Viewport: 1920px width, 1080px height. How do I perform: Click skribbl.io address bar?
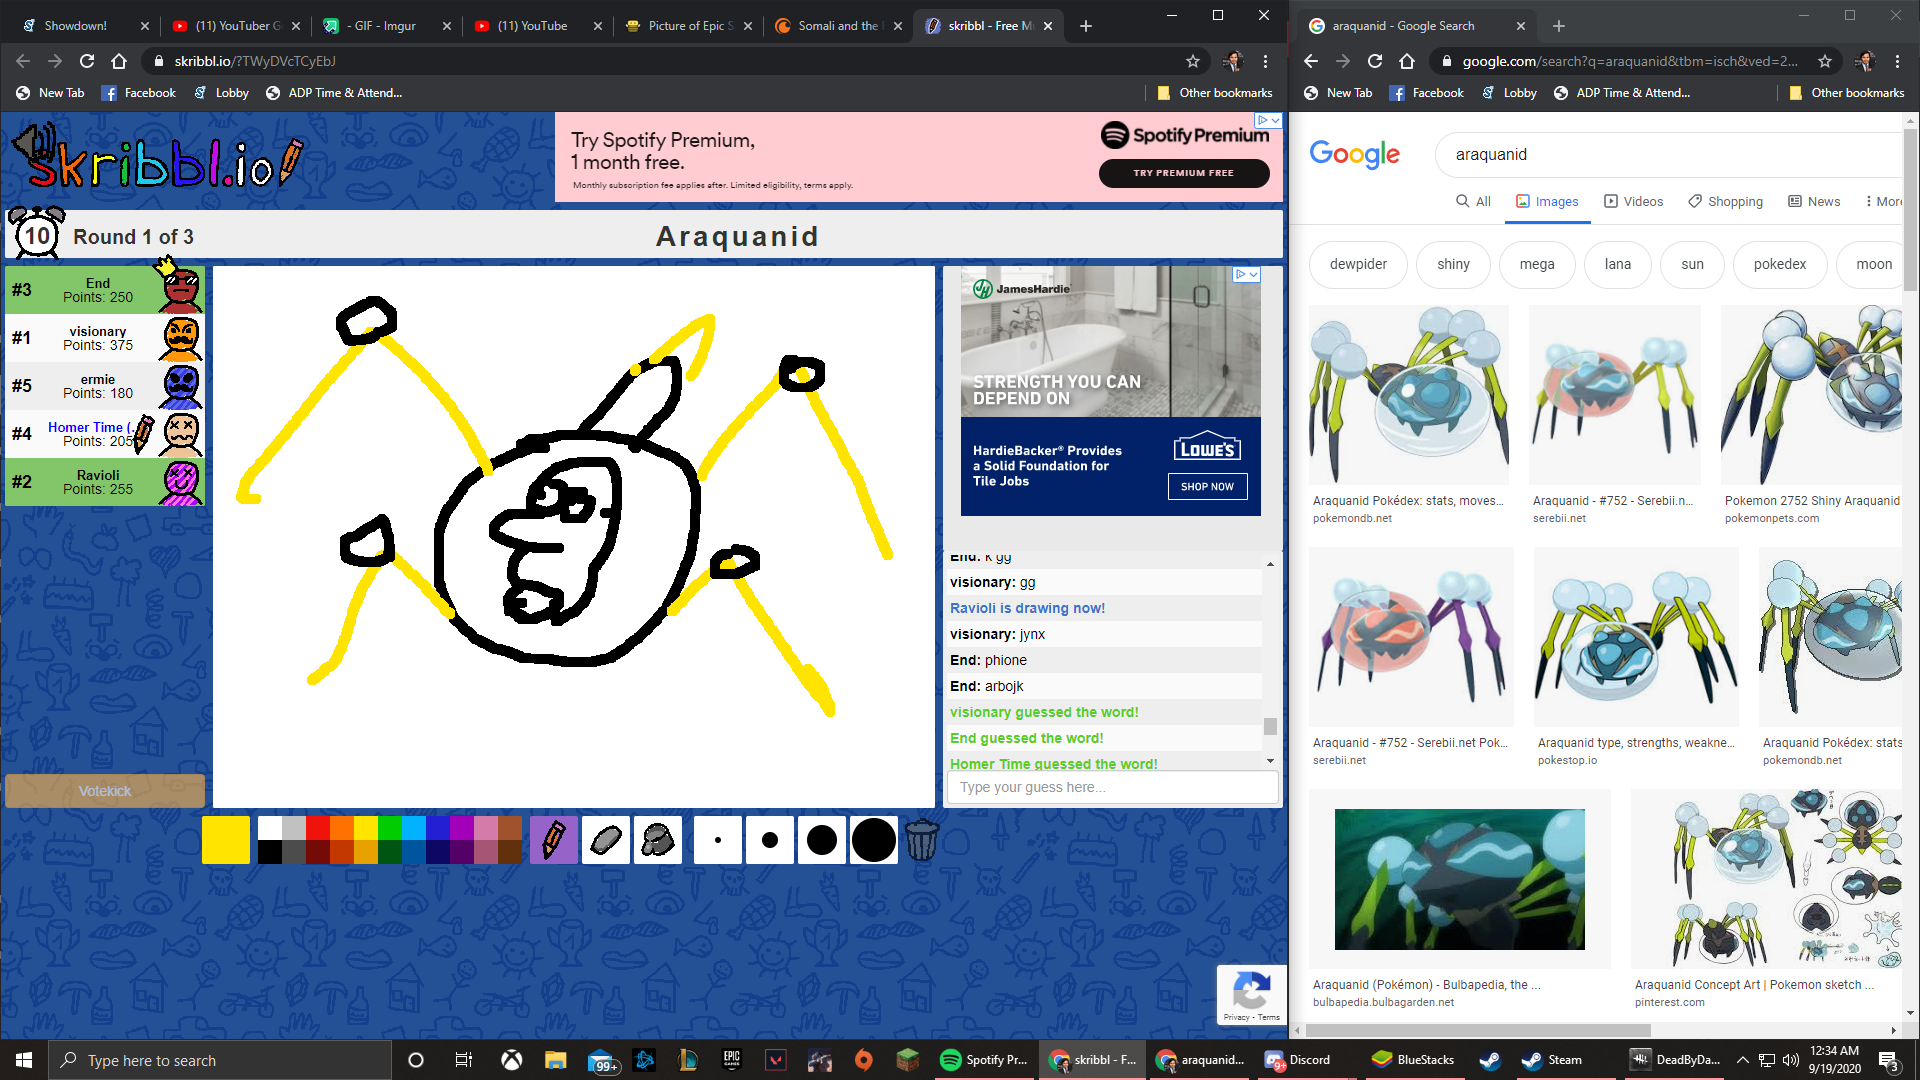660,61
